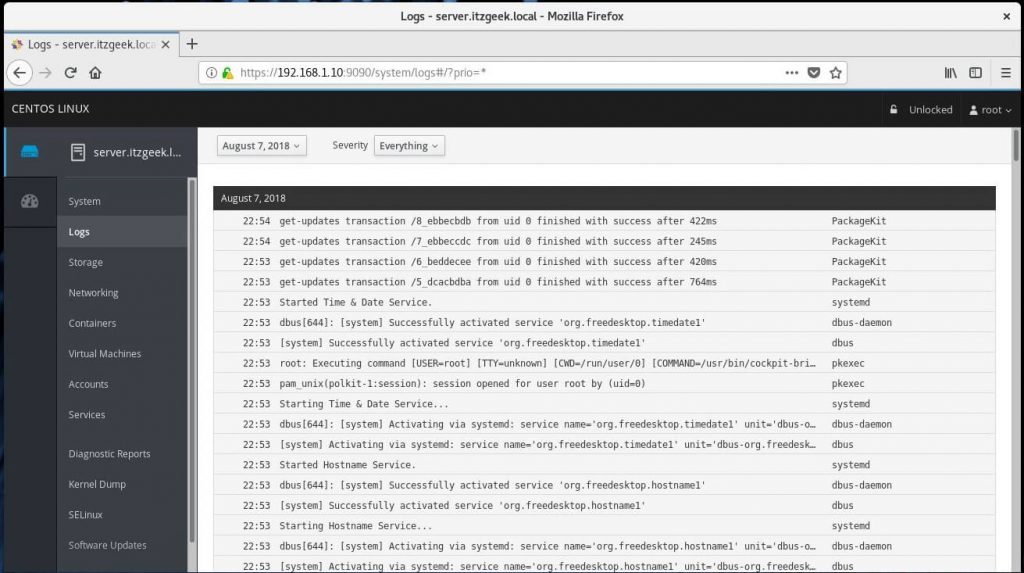
Task: Click the connection security padlock warning icon
Action: click(x=227, y=73)
